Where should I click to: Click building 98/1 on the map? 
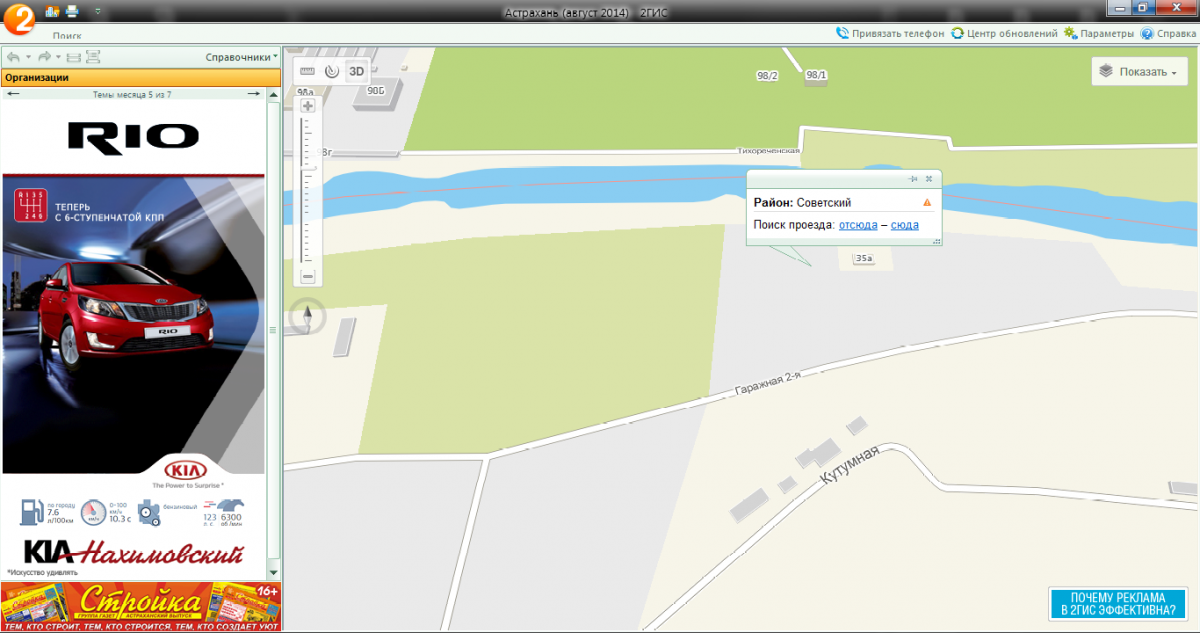point(817,76)
